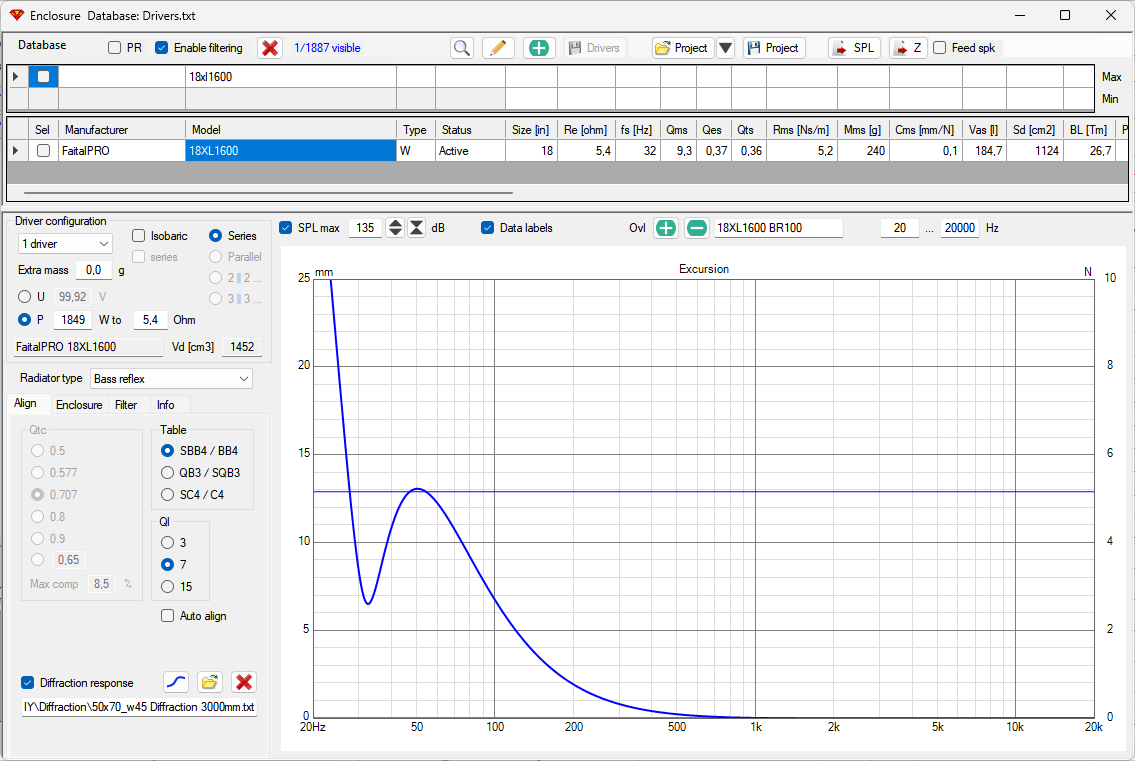Click the Diffraction file path field
This screenshot has height=761, width=1135.
point(140,707)
